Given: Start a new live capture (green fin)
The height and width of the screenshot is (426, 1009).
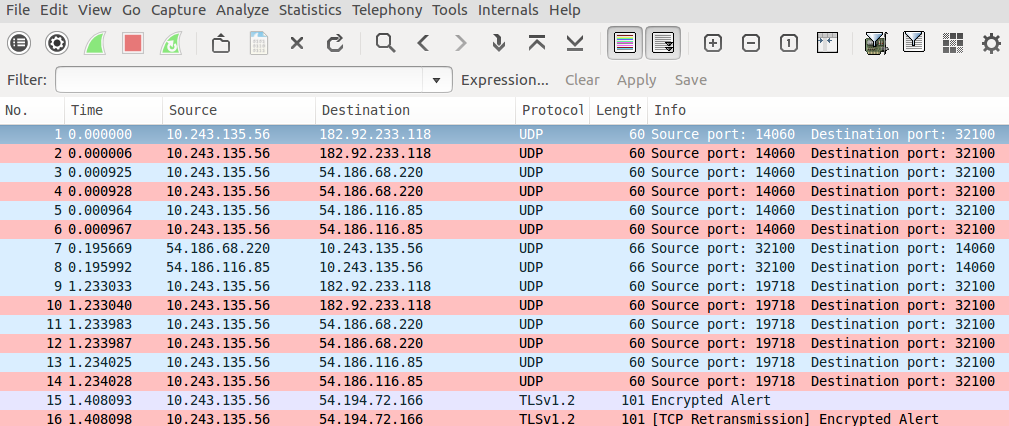Looking at the screenshot, I should (95, 43).
